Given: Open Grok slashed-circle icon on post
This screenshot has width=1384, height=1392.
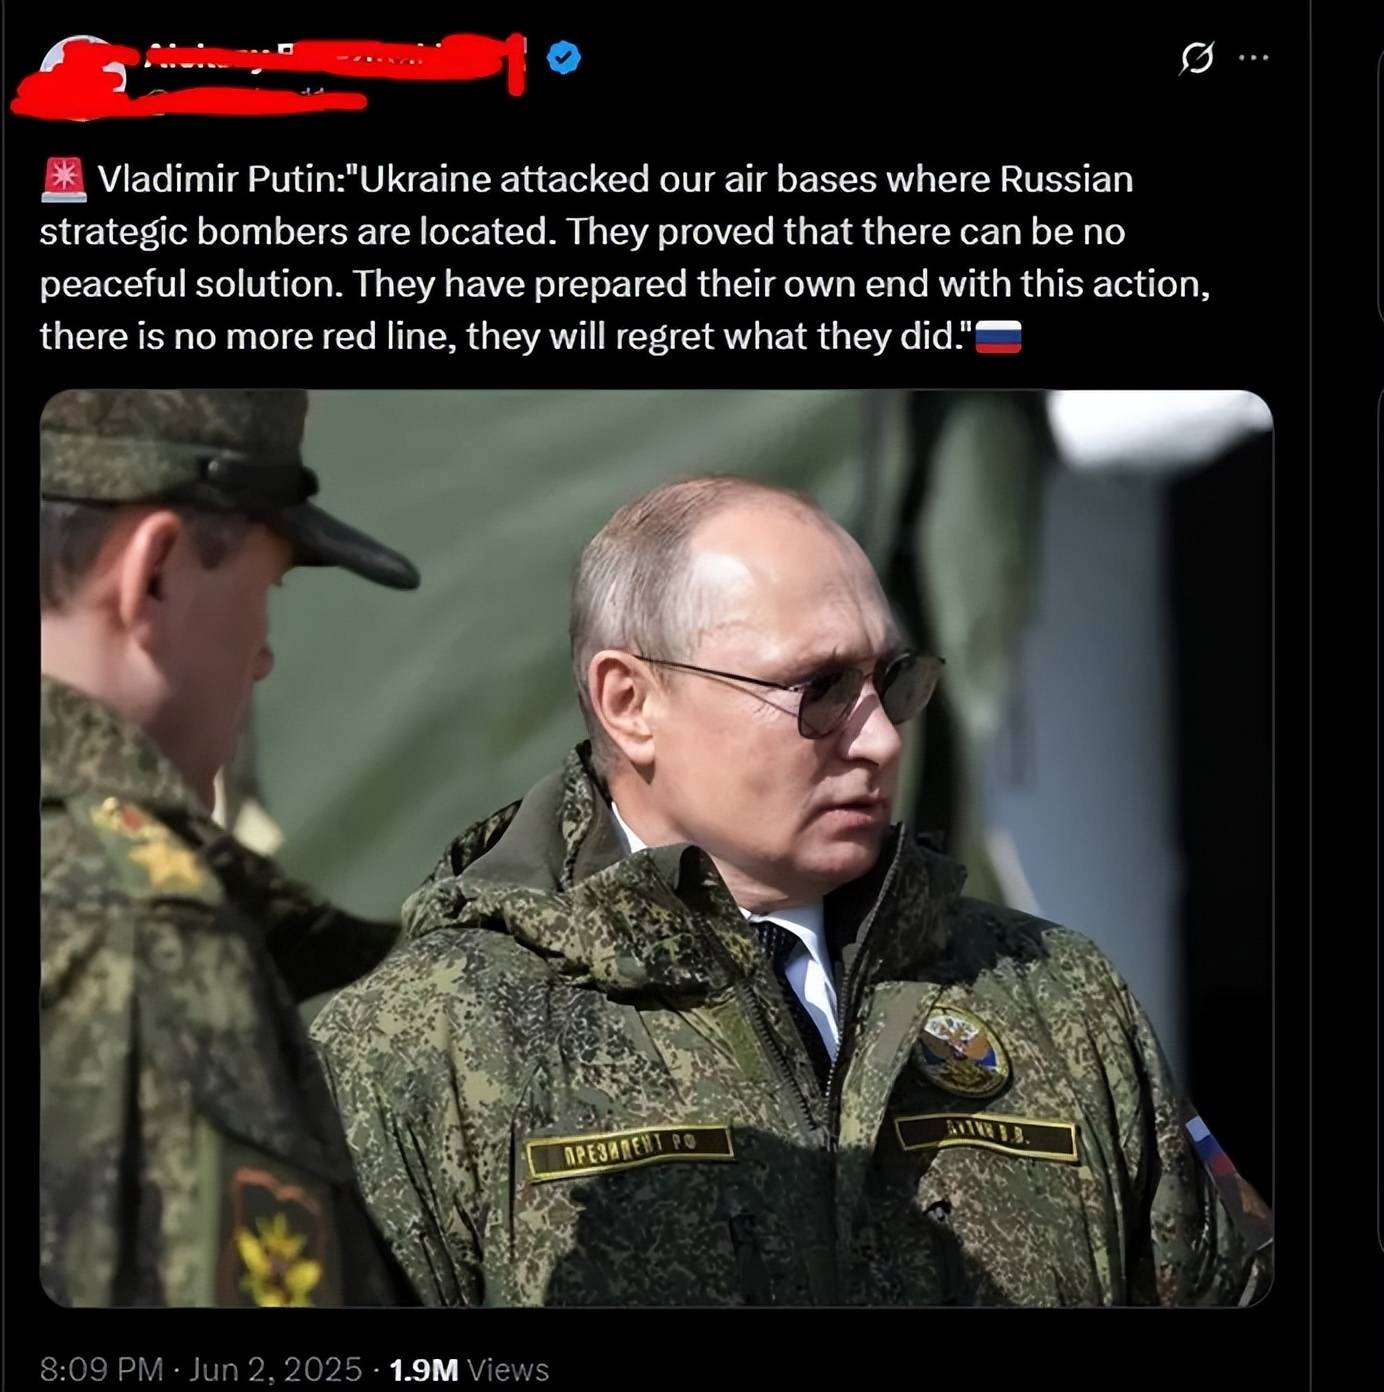Looking at the screenshot, I should coord(1196,58).
